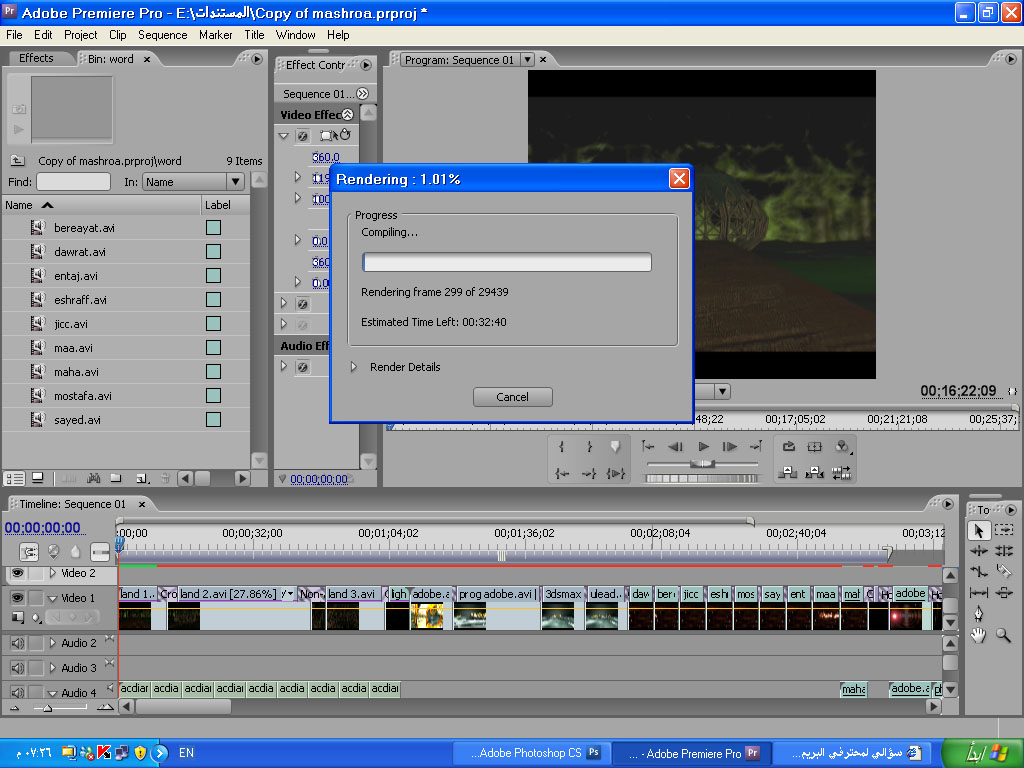
Task: Play the program monitor sequence
Action: pyautogui.click(x=703, y=447)
